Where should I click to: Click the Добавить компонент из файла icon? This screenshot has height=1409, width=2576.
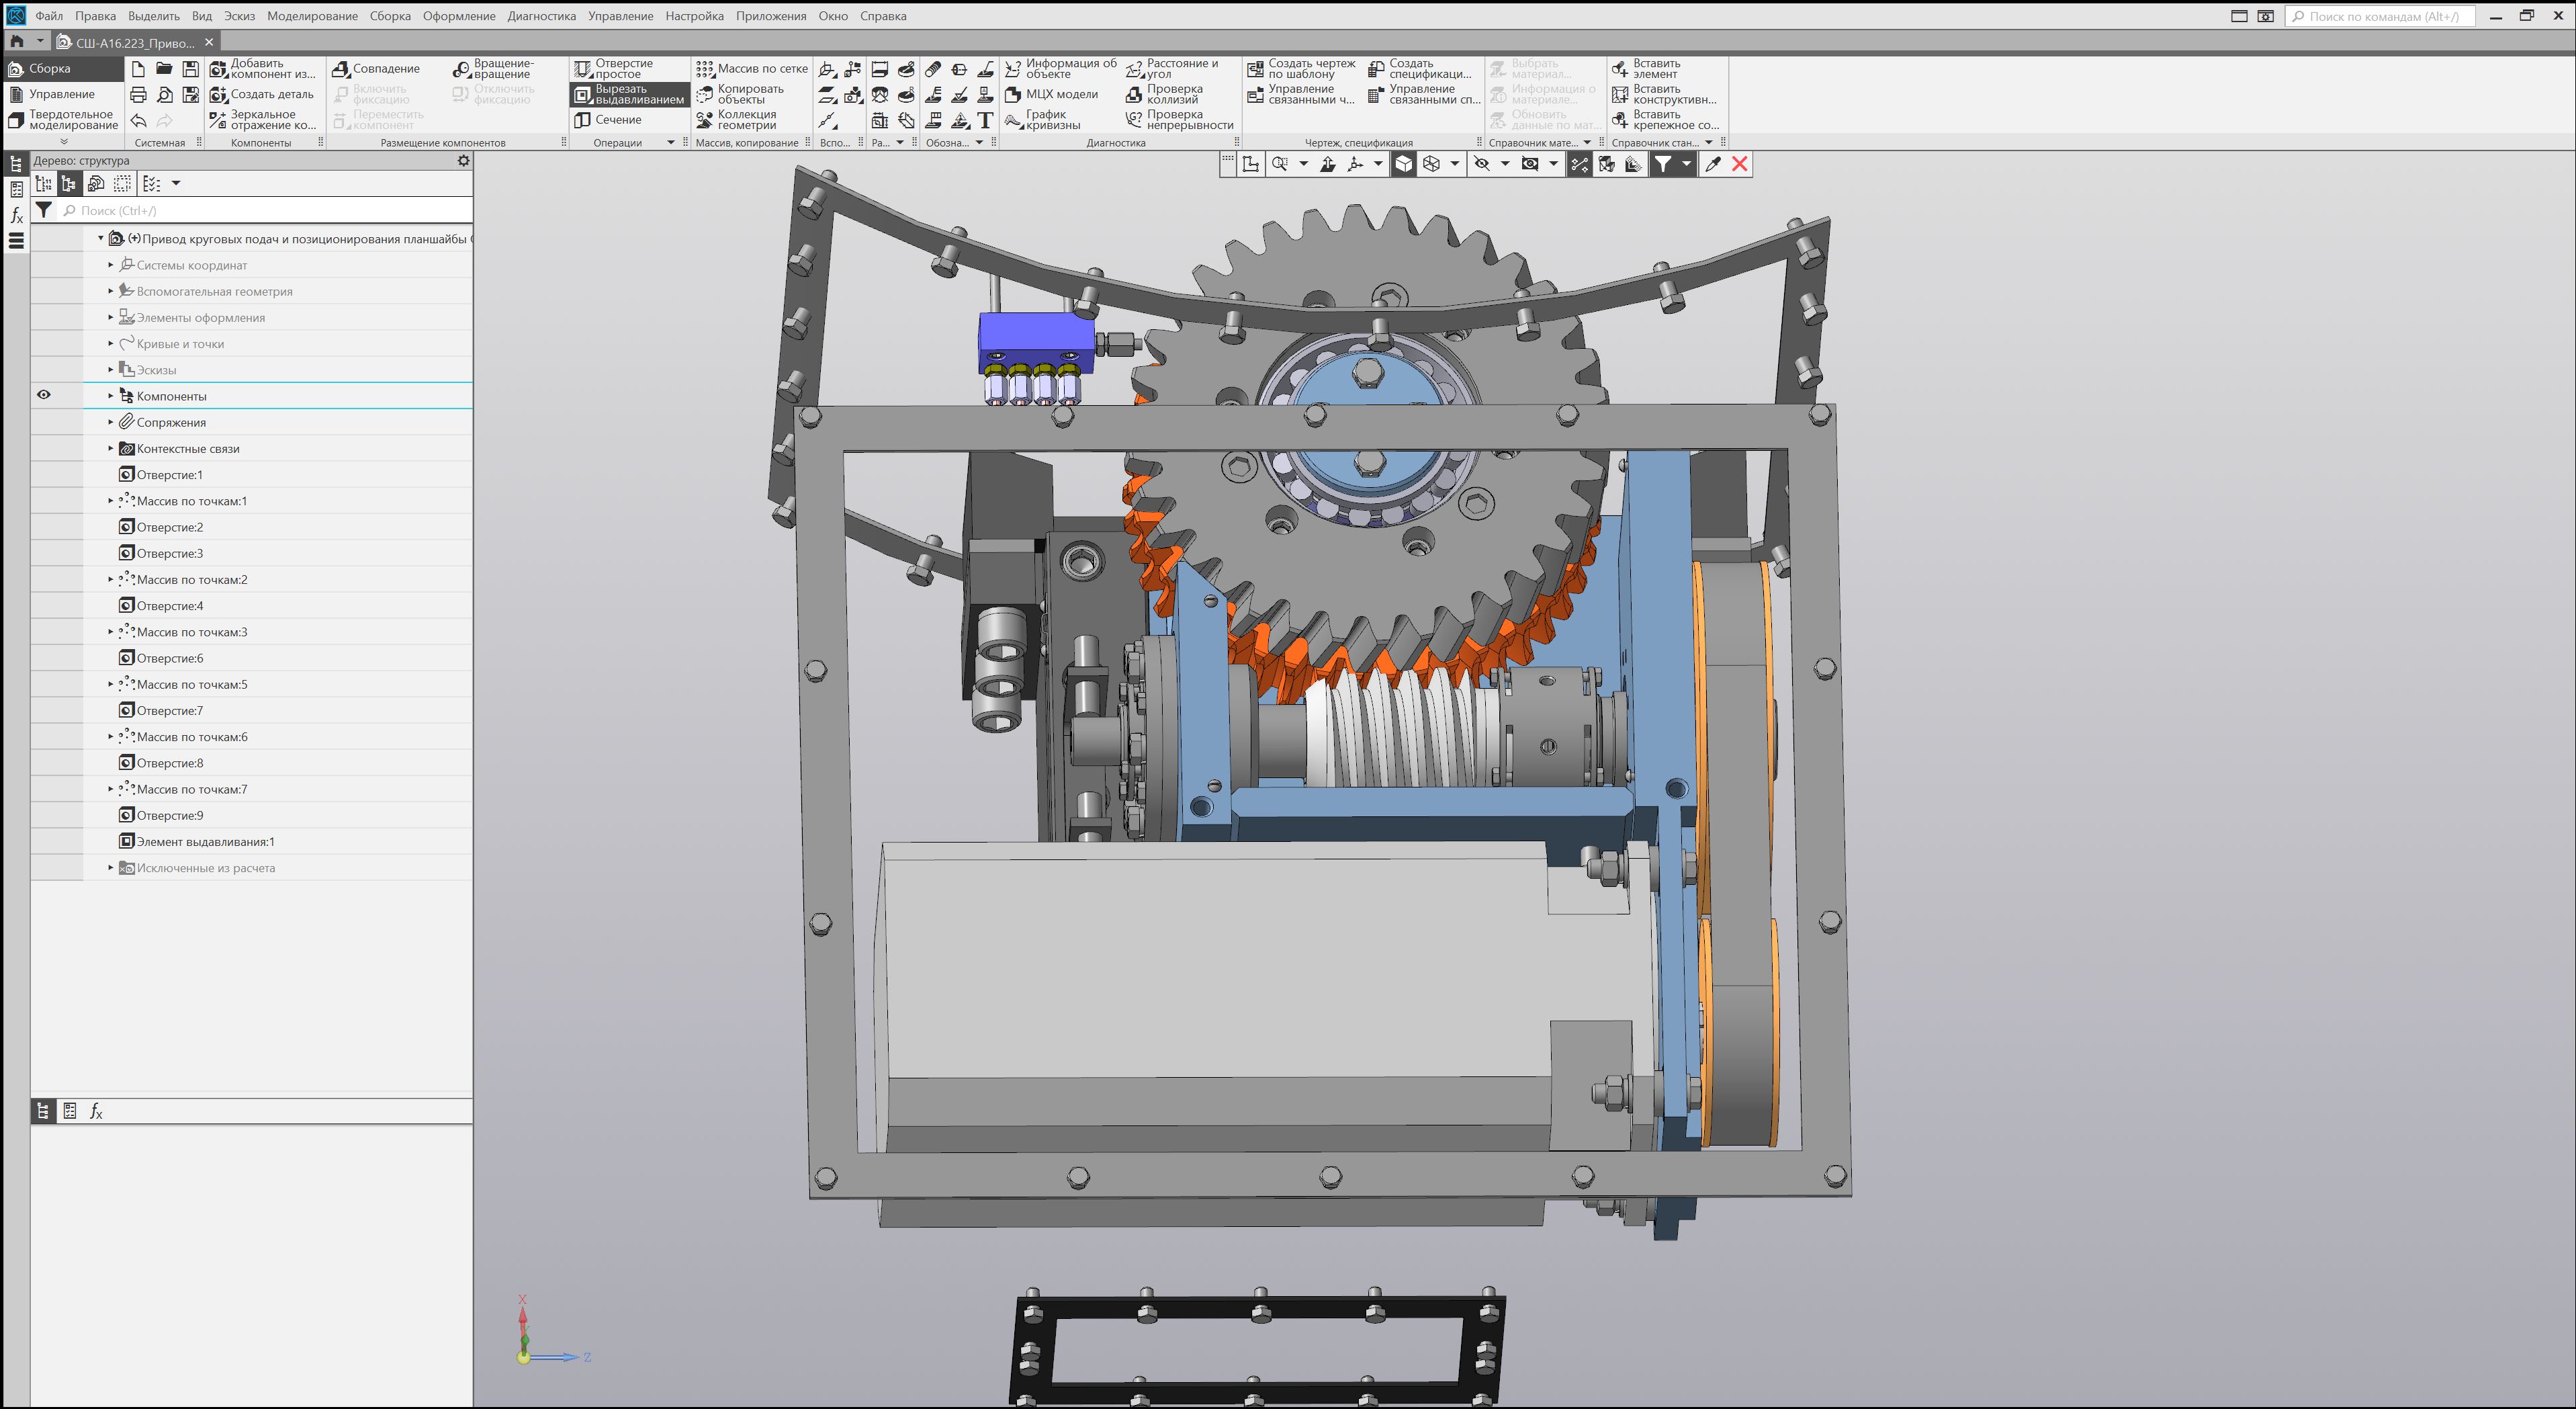pyautogui.click(x=218, y=69)
